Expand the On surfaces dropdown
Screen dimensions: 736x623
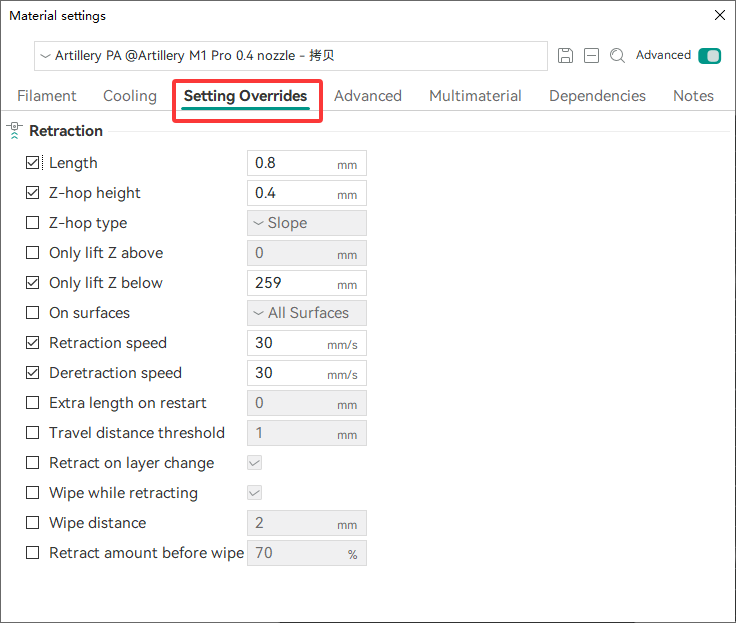click(306, 313)
